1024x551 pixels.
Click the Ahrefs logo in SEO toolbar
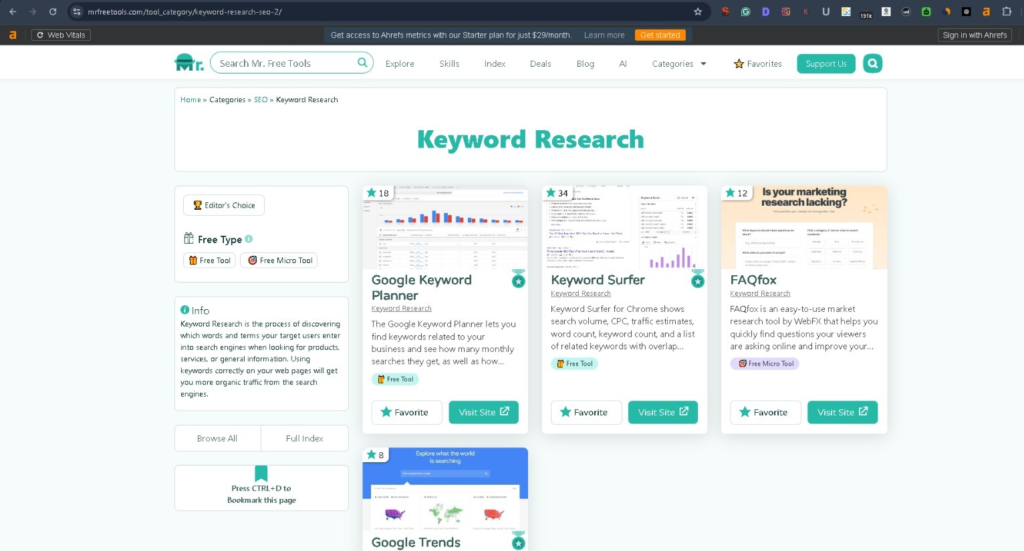click(12, 35)
